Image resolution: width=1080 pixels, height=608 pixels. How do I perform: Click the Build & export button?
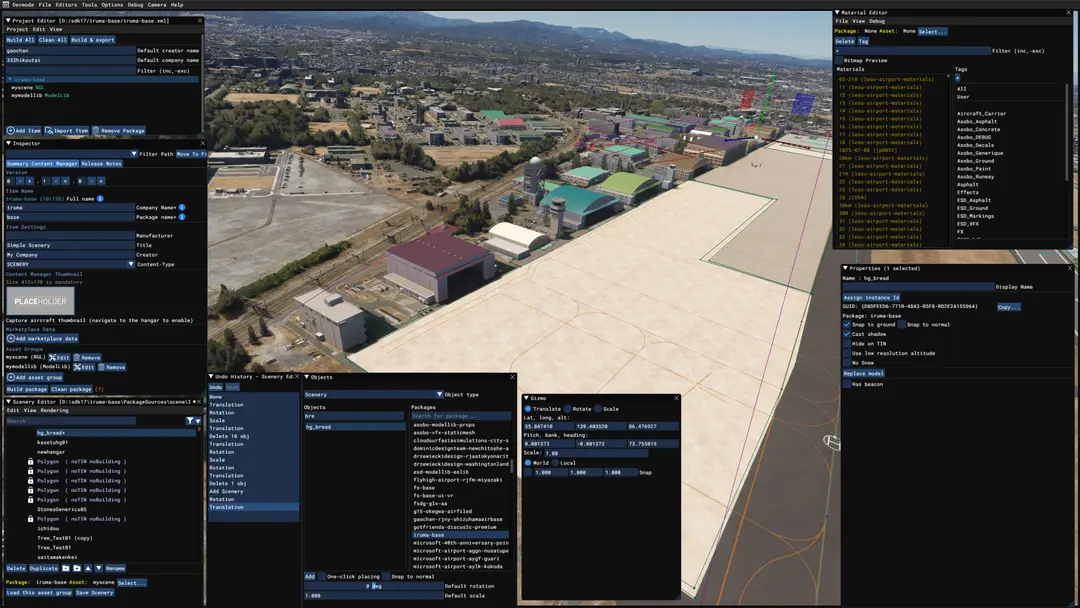(93, 40)
